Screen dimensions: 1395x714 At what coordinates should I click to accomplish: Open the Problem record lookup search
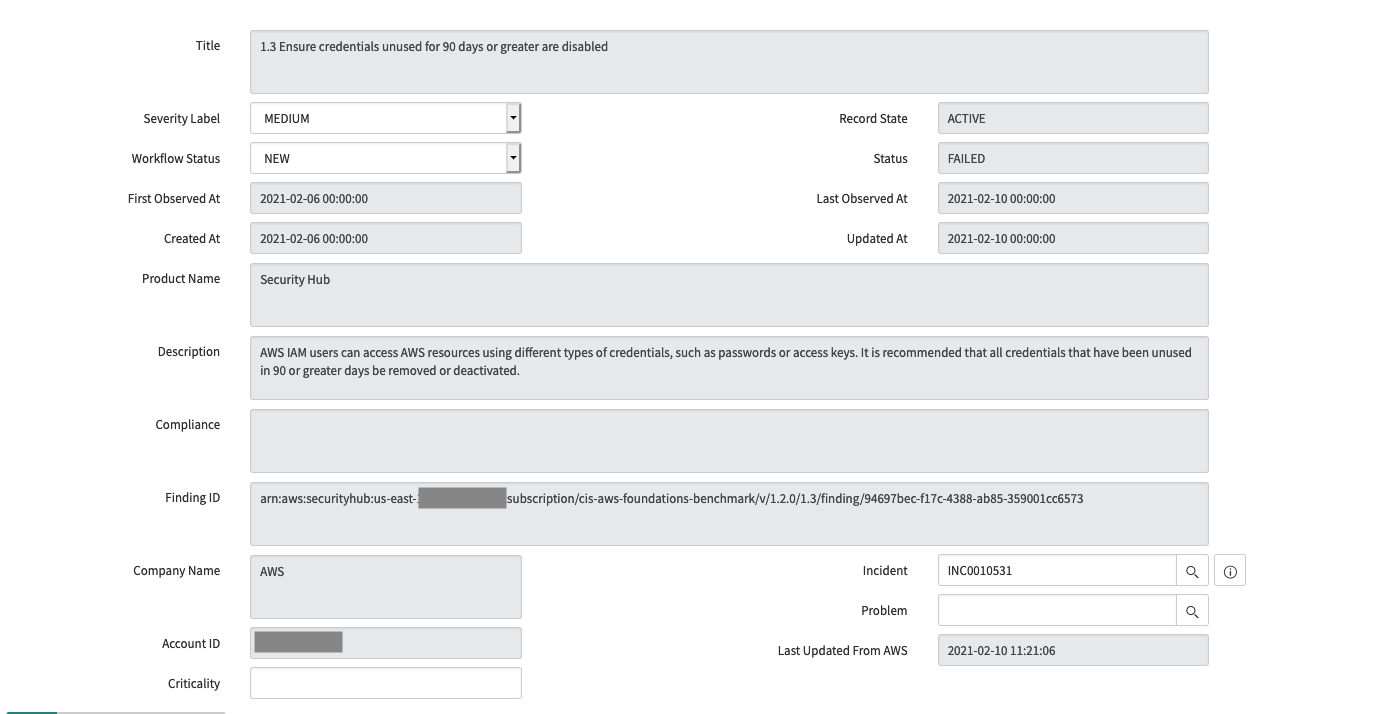pos(1192,610)
